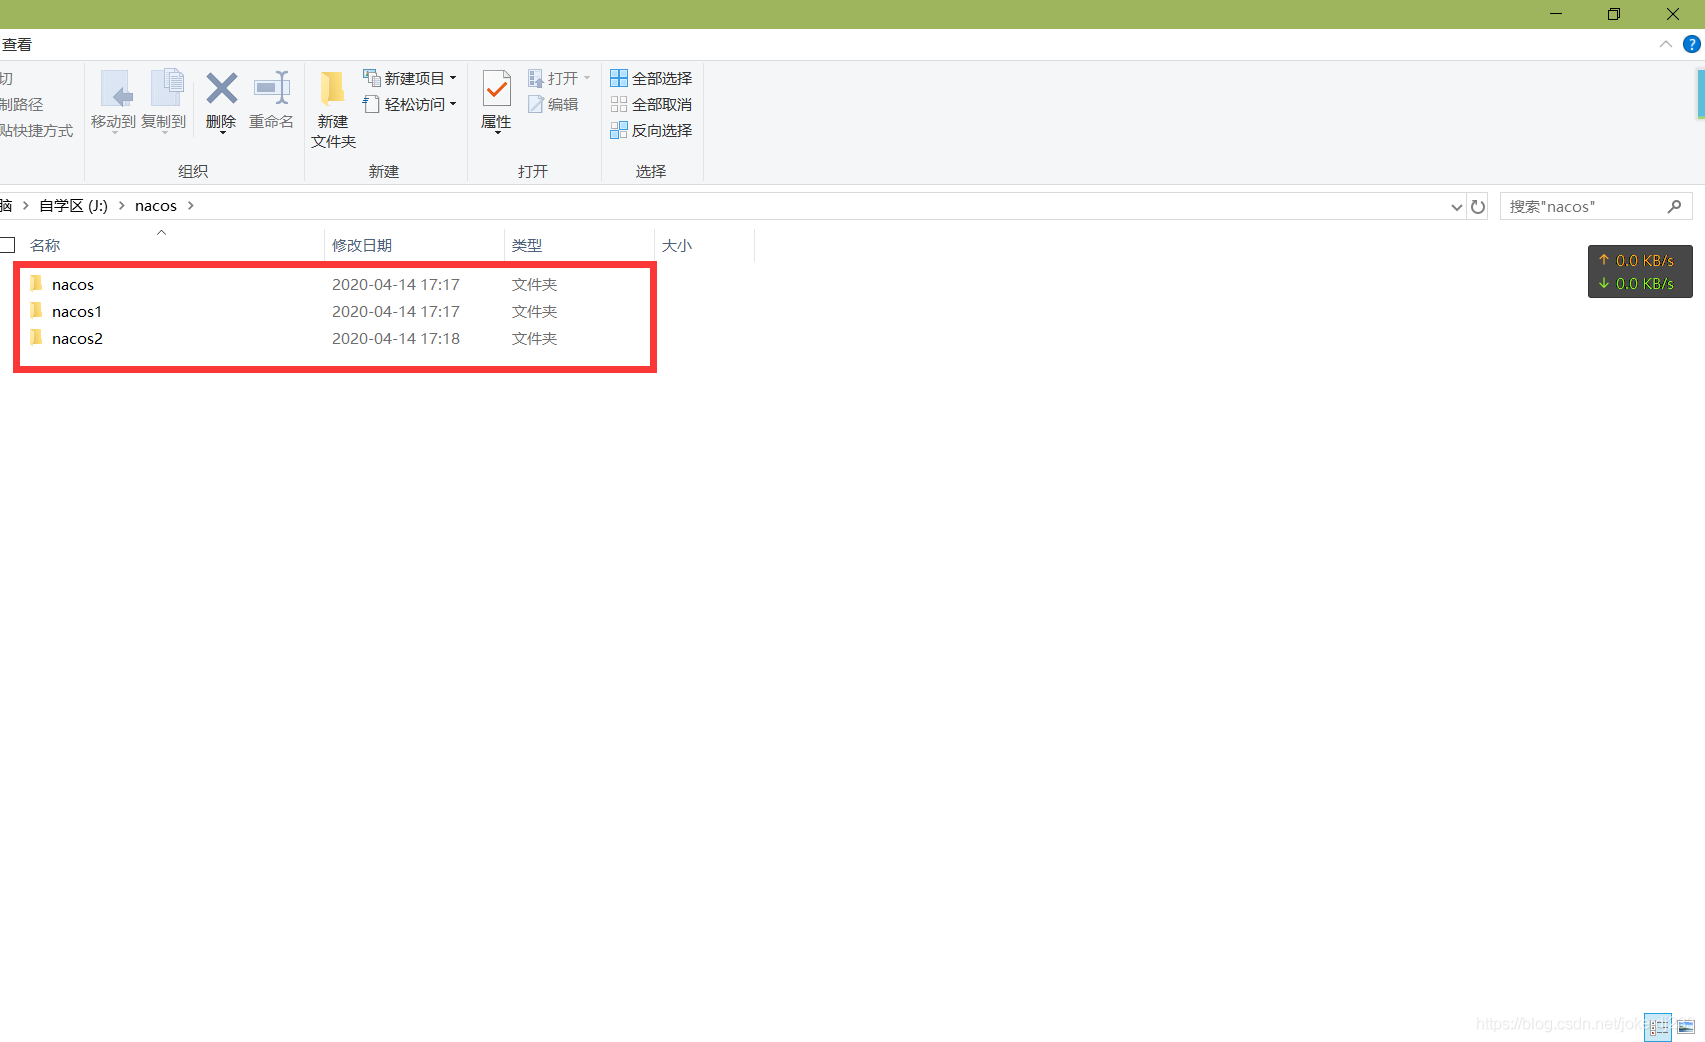Expand the chevron after the nacos breadcrumb
The height and width of the screenshot is (1042, 1705).
coord(190,205)
